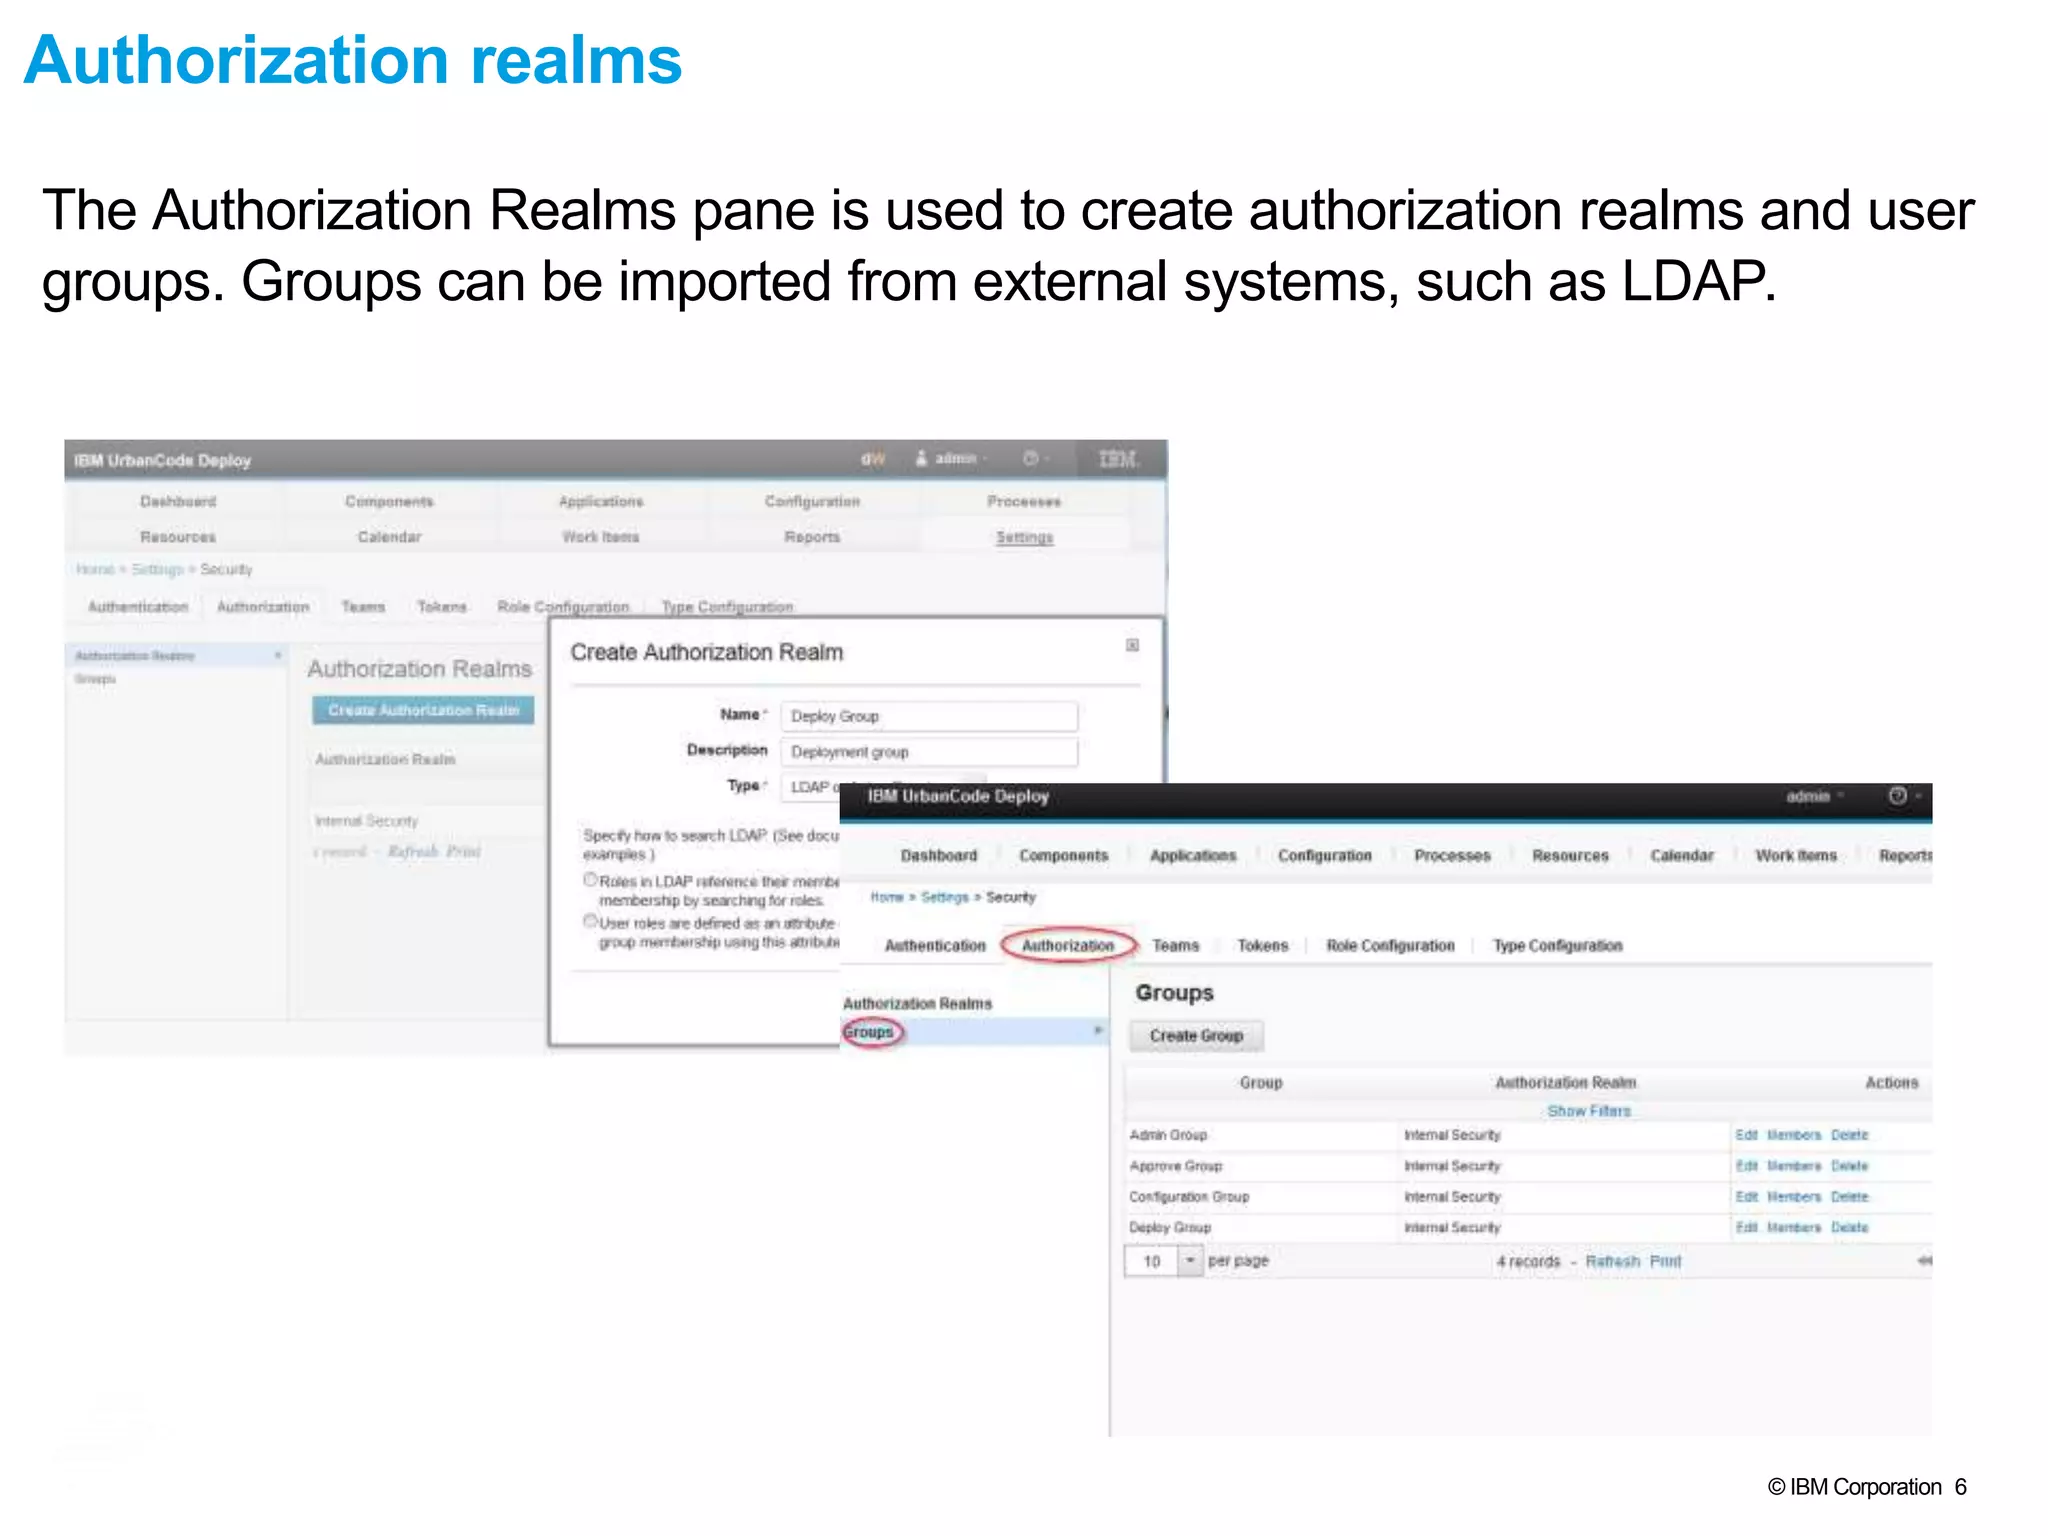Open Settings tab in the back window
The height and width of the screenshot is (1536, 2048).
1024,537
